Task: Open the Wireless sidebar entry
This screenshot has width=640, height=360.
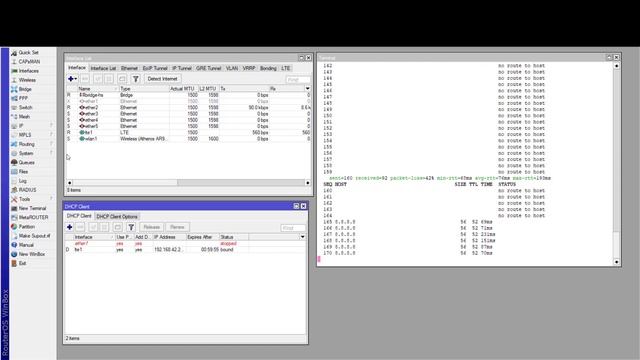Action: point(27,80)
